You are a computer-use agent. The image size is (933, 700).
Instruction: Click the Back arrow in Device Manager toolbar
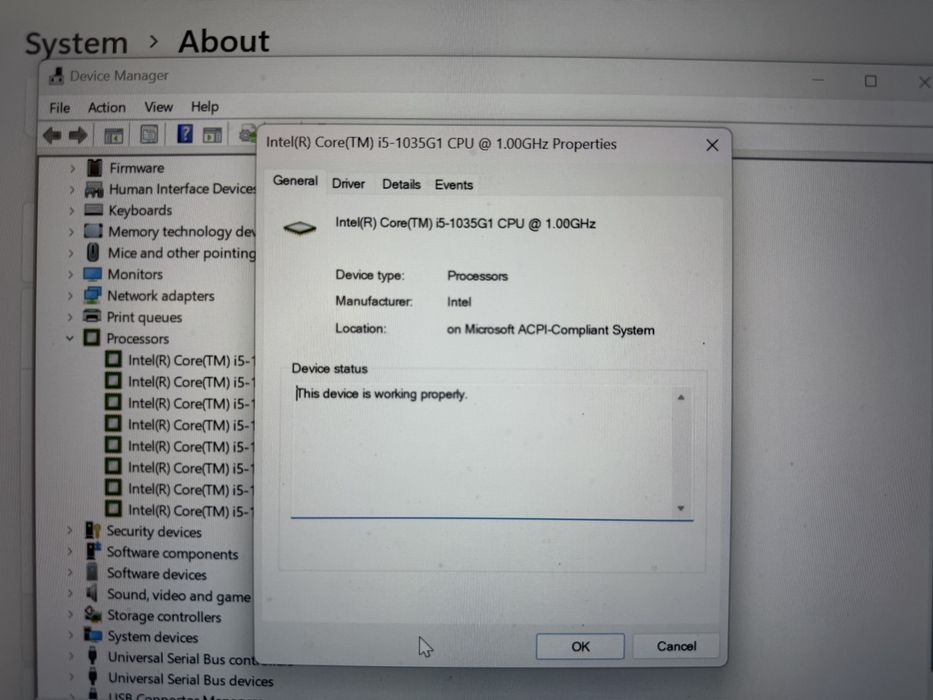click(52, 136)
